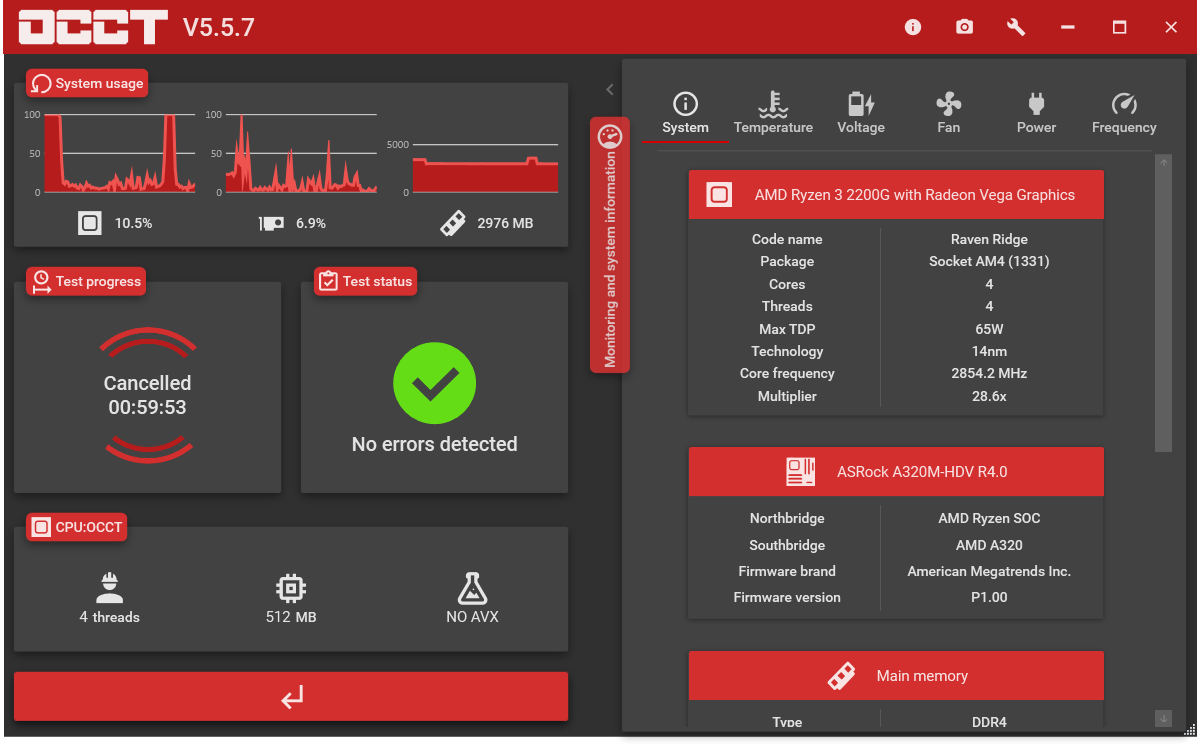1201x750 pixels.
Task: Click memory icon in Main memory header
Action: click(x=841, y=676)
